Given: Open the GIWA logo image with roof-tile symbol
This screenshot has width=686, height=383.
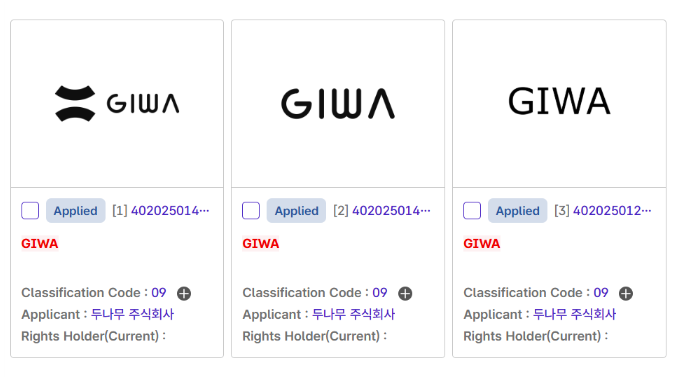Looking at the screenshot, I should pyautogui.click(x=117, y=104).
